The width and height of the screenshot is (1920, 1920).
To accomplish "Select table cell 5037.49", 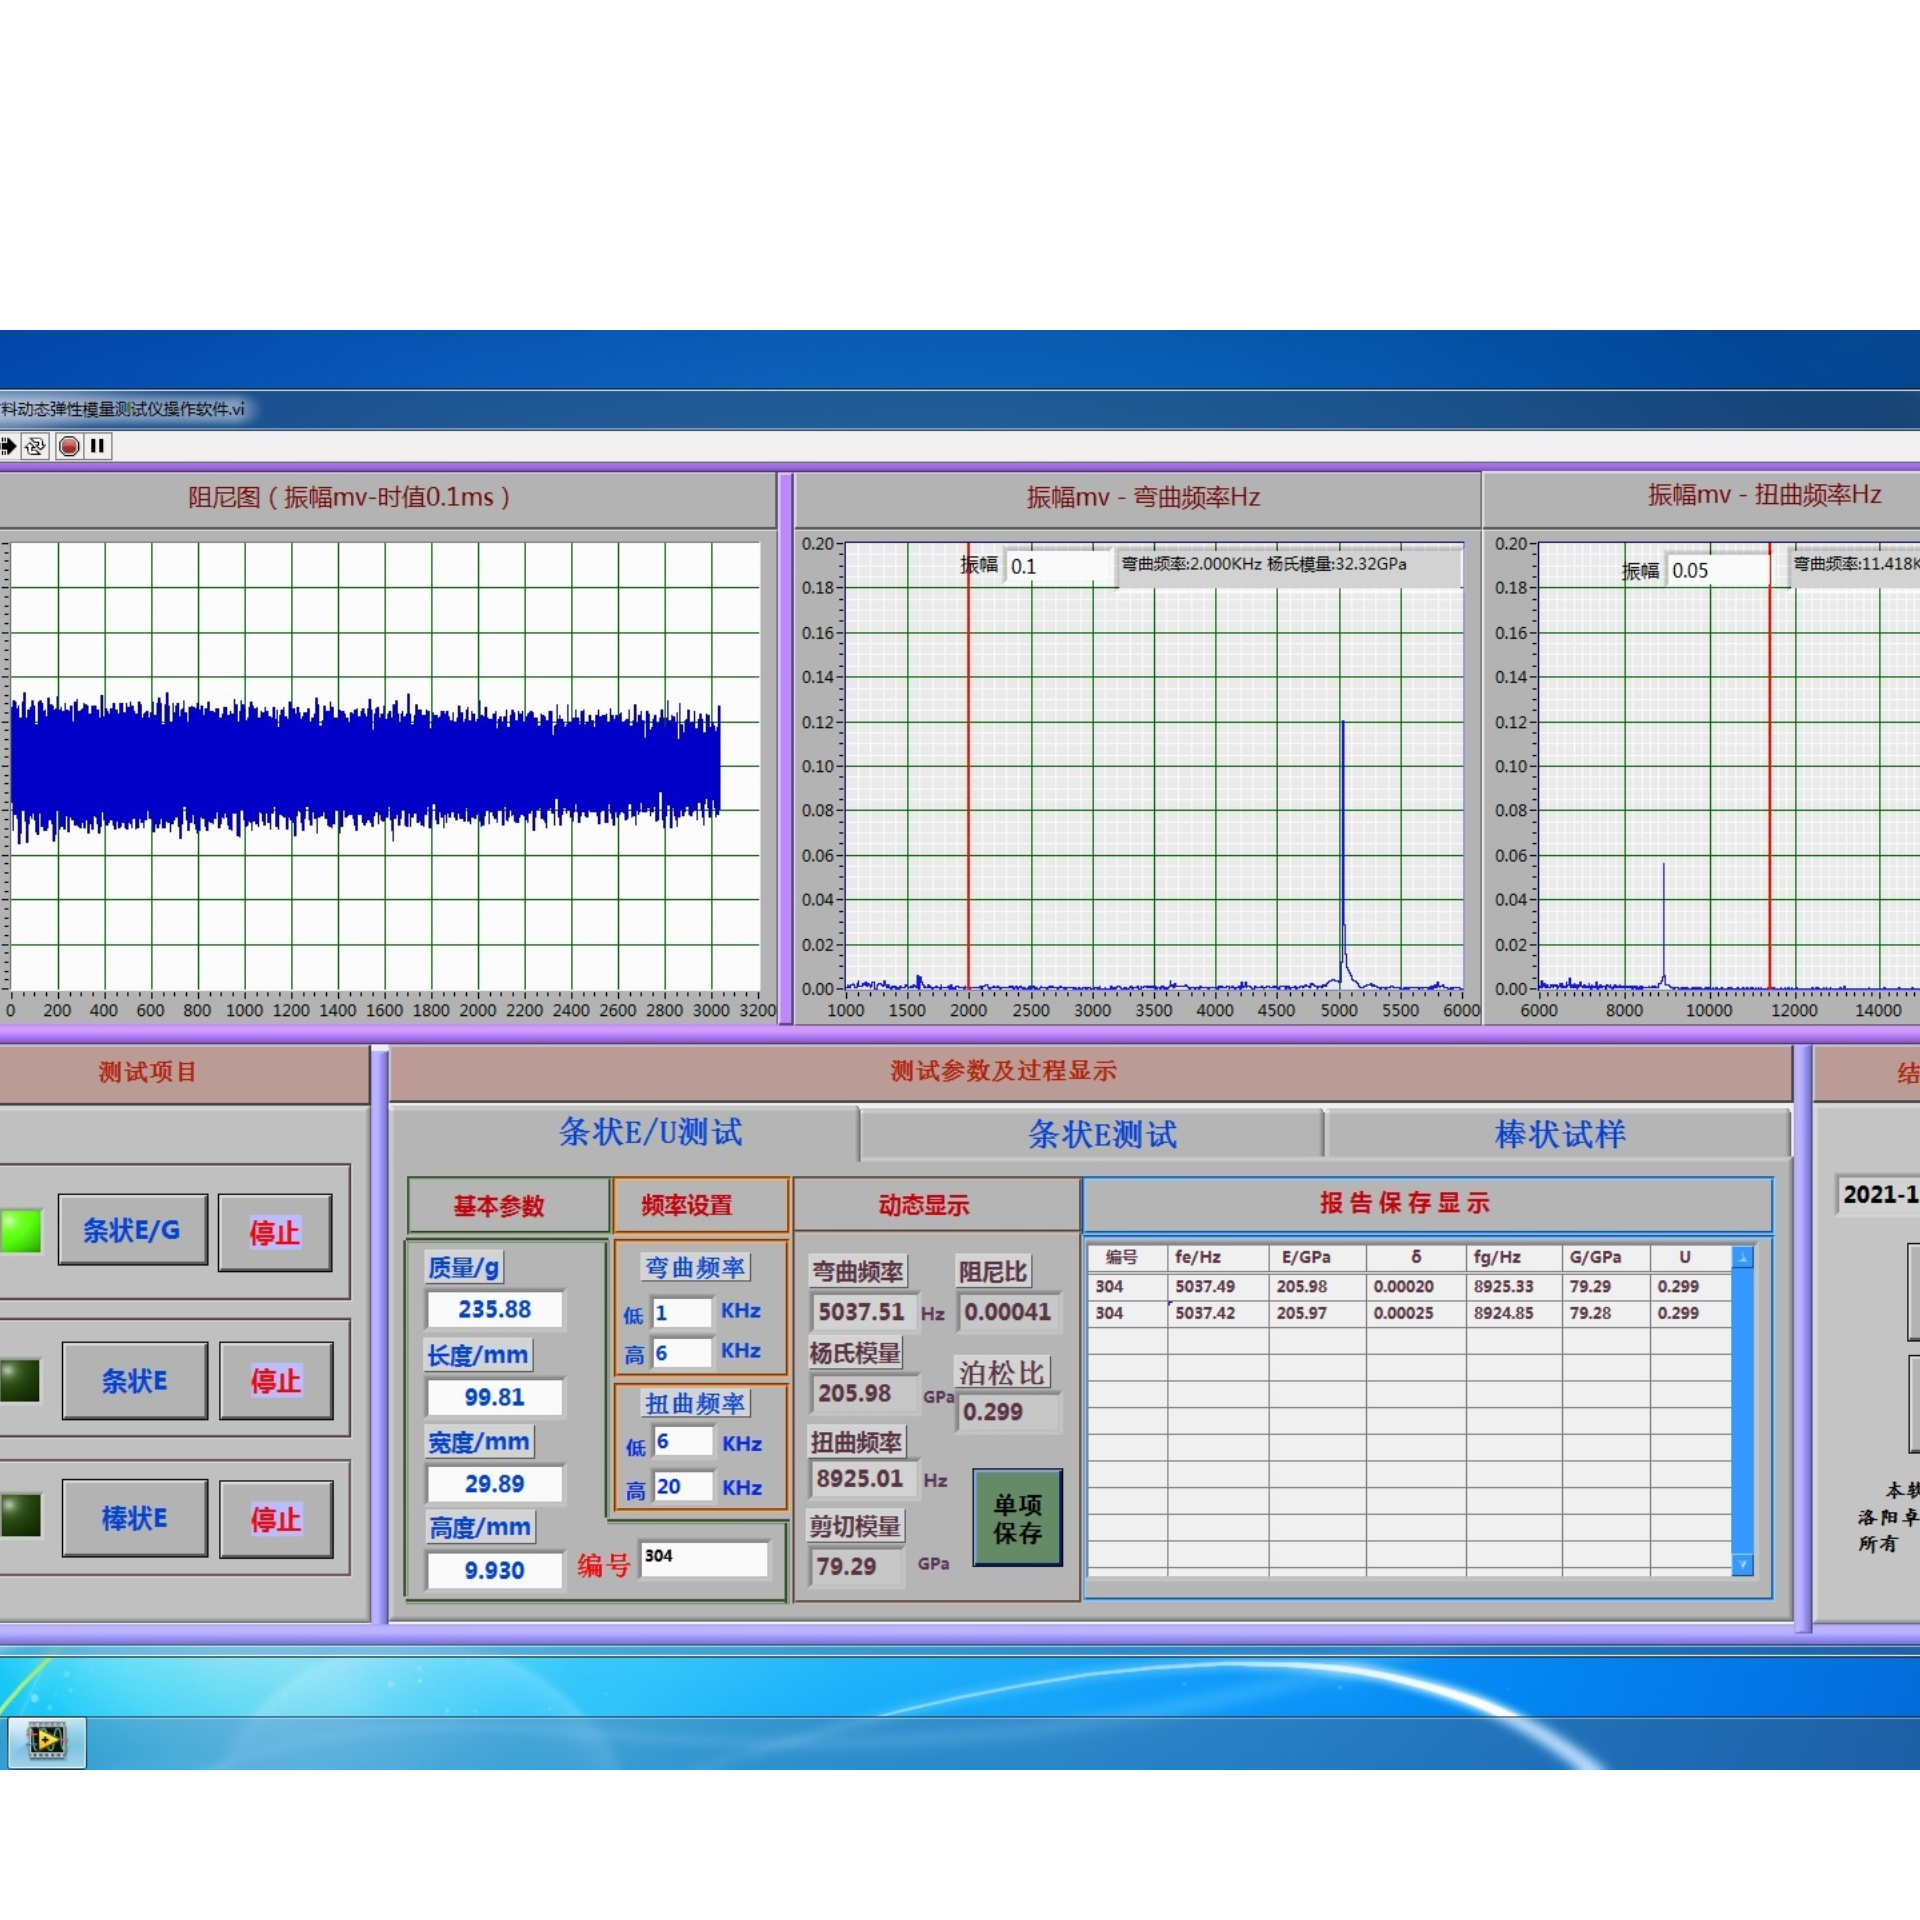I will pyautogui.click(x=1218, y=1286).
